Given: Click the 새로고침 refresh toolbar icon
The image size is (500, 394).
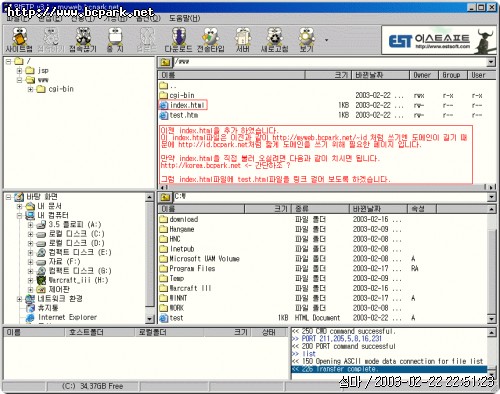Looking at the screenshot, I should [x=274, y=40].
